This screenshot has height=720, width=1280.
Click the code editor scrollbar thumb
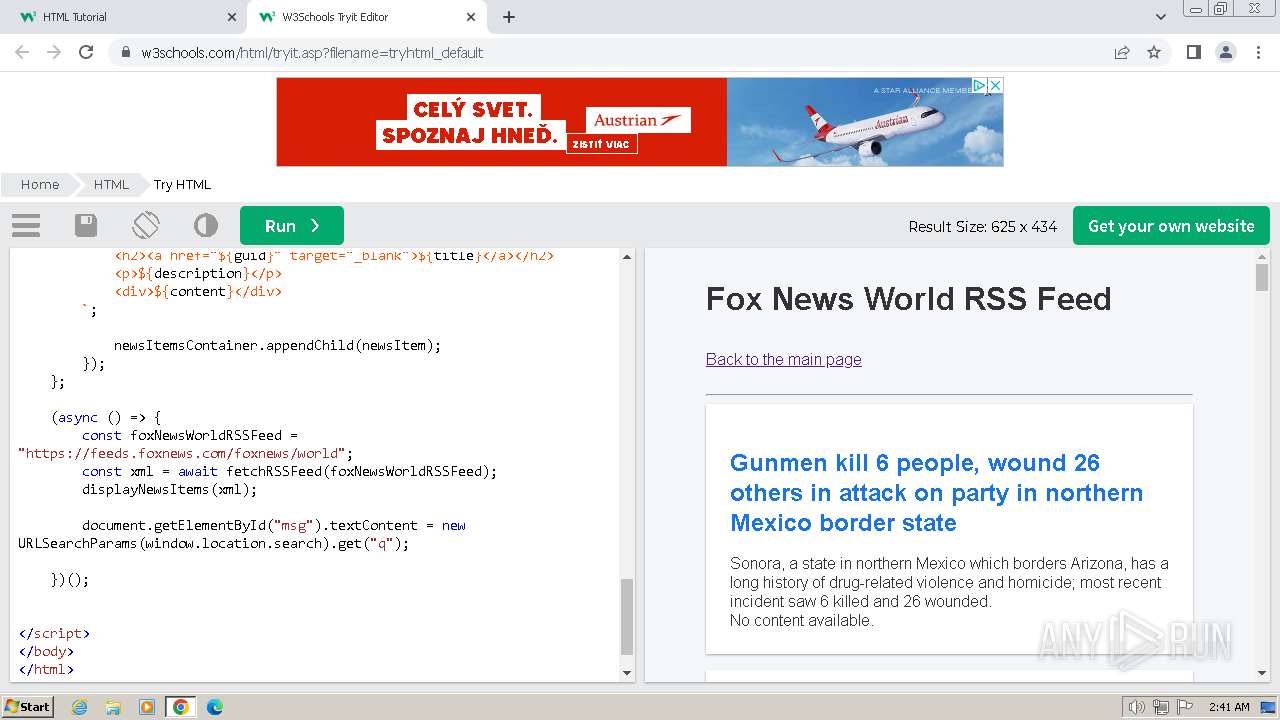[627, 616]
